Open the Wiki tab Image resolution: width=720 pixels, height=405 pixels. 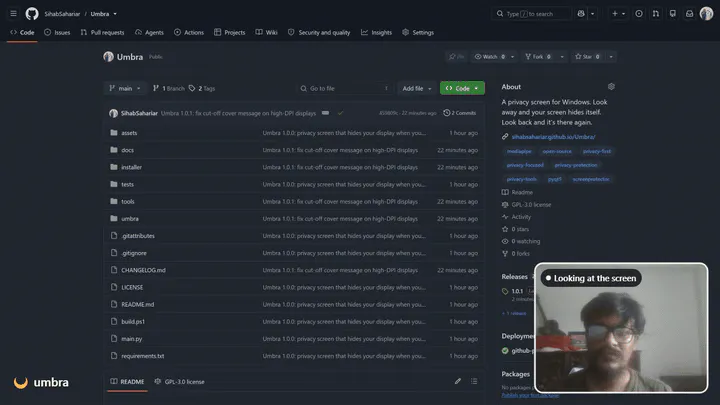(x=267, y=33)
